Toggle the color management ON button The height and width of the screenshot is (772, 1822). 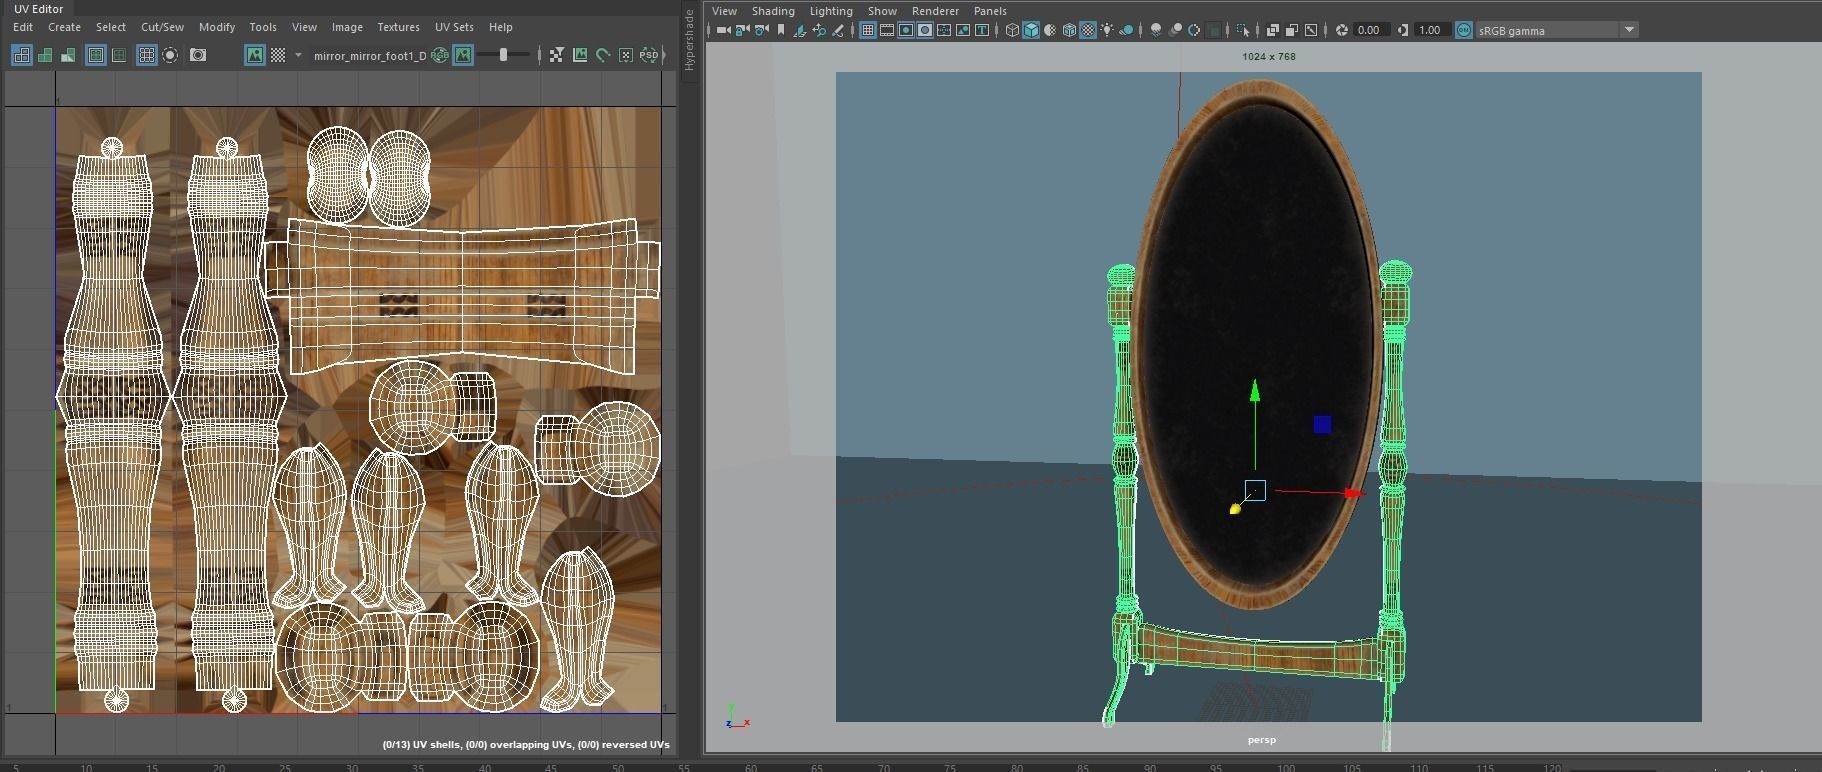coord(1464,30)
